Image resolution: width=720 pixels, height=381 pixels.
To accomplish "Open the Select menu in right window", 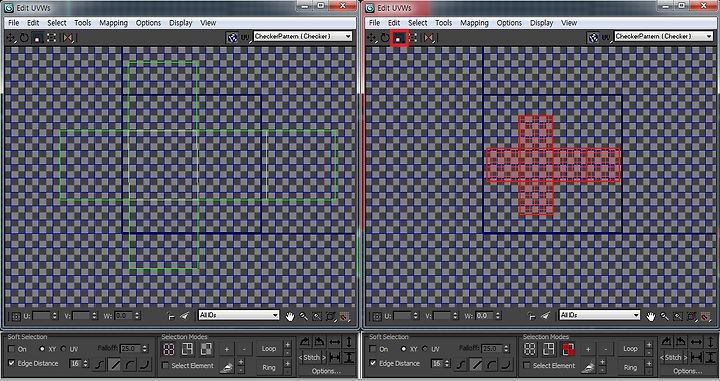I will tap(417, 22).
